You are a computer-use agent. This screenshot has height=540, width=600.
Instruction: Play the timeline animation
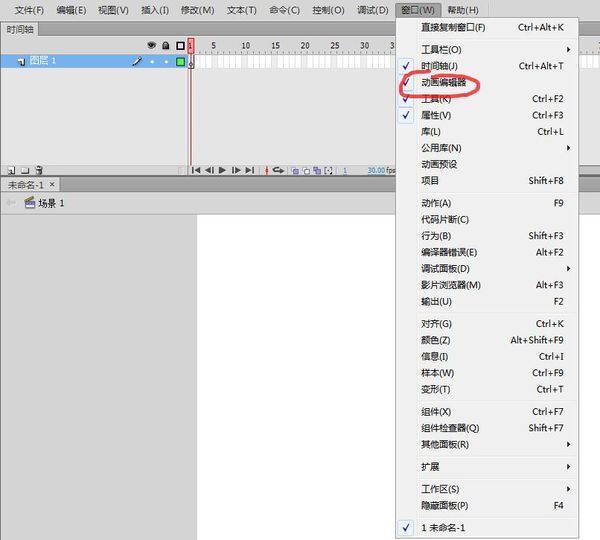pos(222,170)
